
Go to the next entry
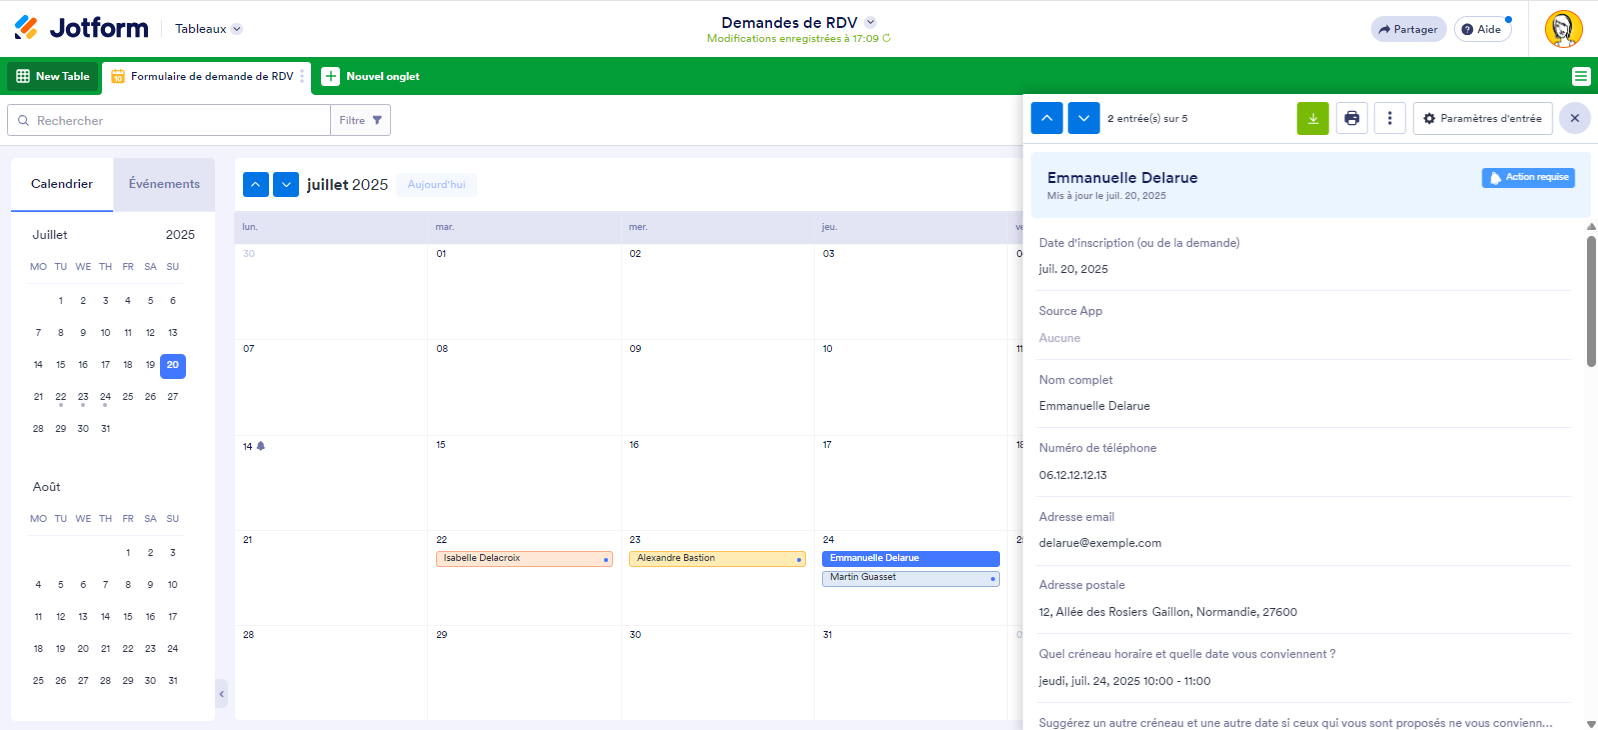tap(1083, 118)
